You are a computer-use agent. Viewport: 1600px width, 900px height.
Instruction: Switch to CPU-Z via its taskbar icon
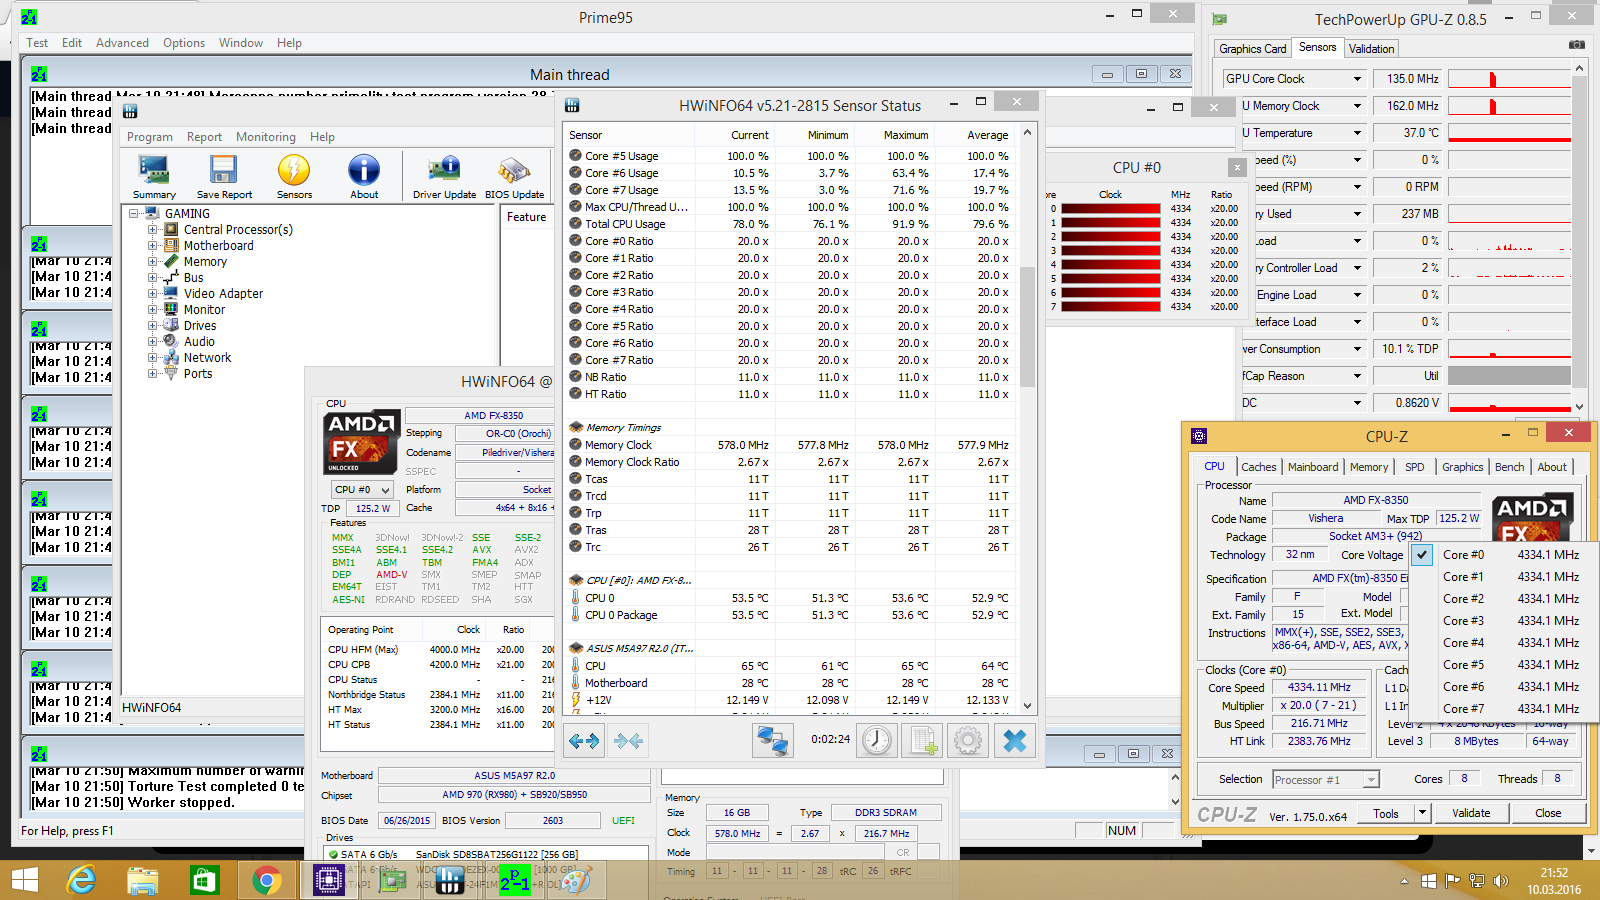[328, 880]
